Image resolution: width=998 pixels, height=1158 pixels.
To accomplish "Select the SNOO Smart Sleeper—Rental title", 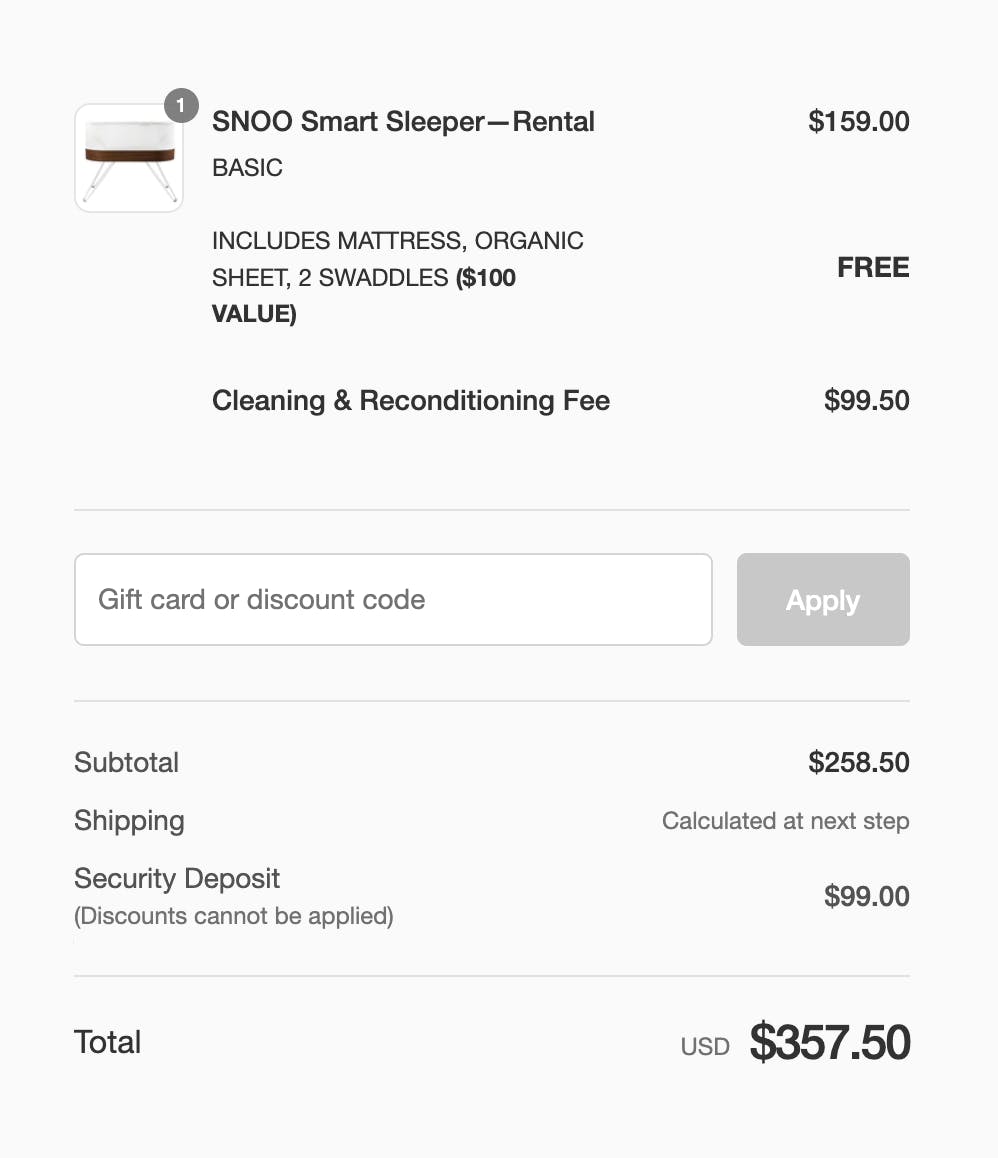I will click(x=403, y=122).
